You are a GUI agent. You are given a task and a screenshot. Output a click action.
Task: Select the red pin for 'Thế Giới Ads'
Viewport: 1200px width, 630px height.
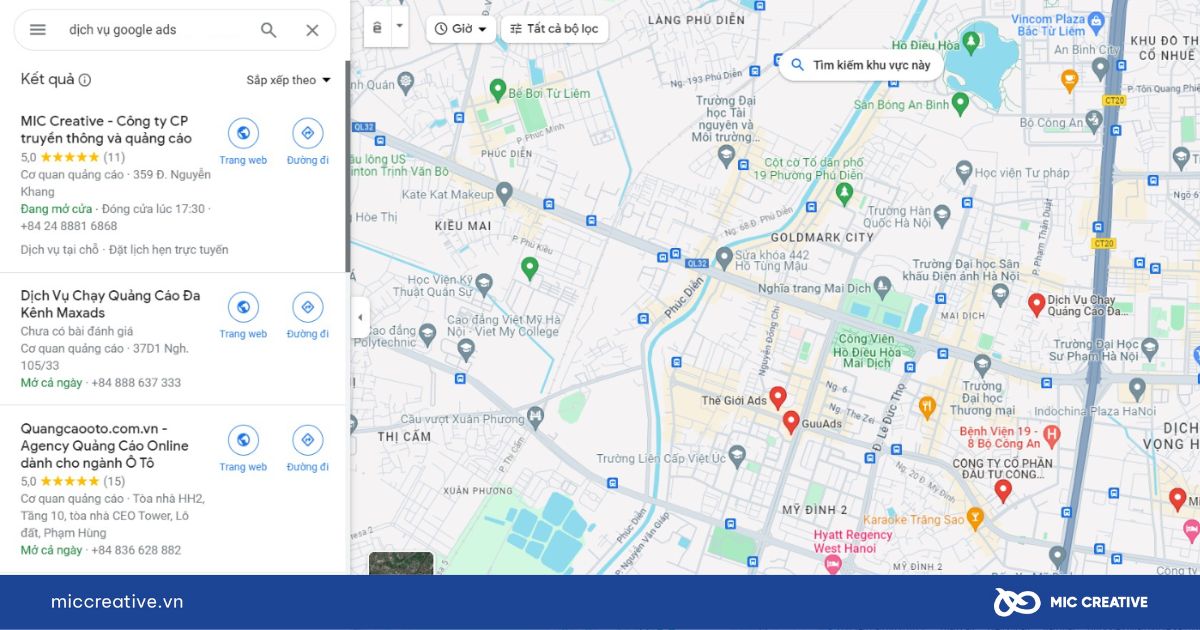pyautogui.click(x=778, y=399)
